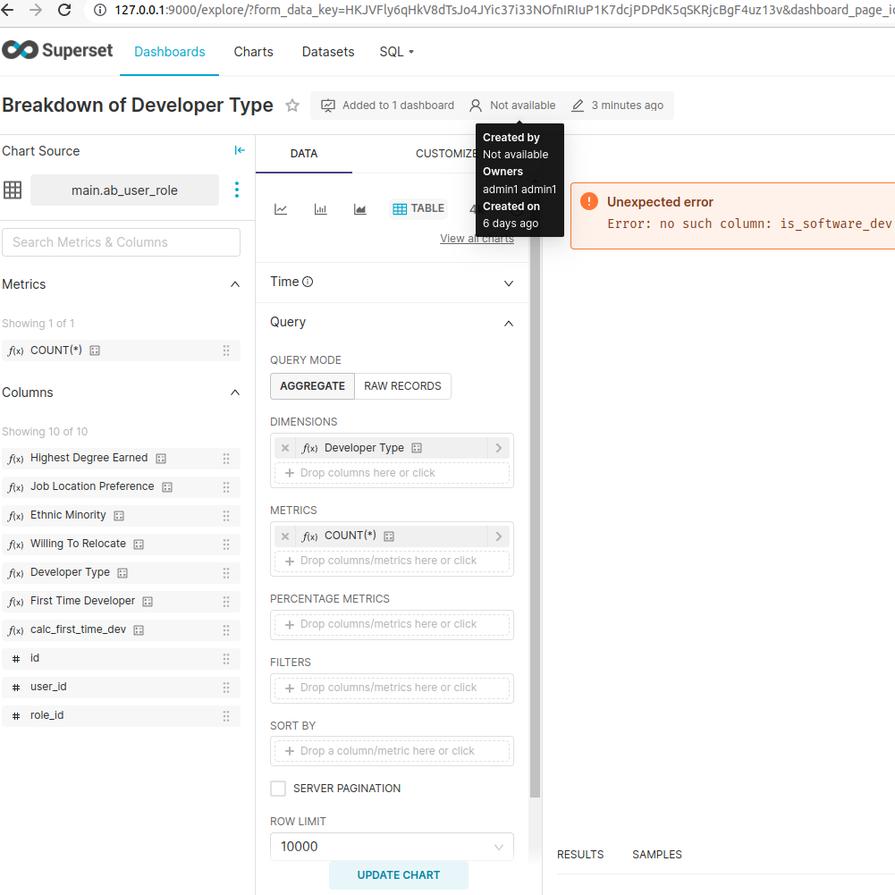
Task: Expand the Time section
Action: point(509,283)
